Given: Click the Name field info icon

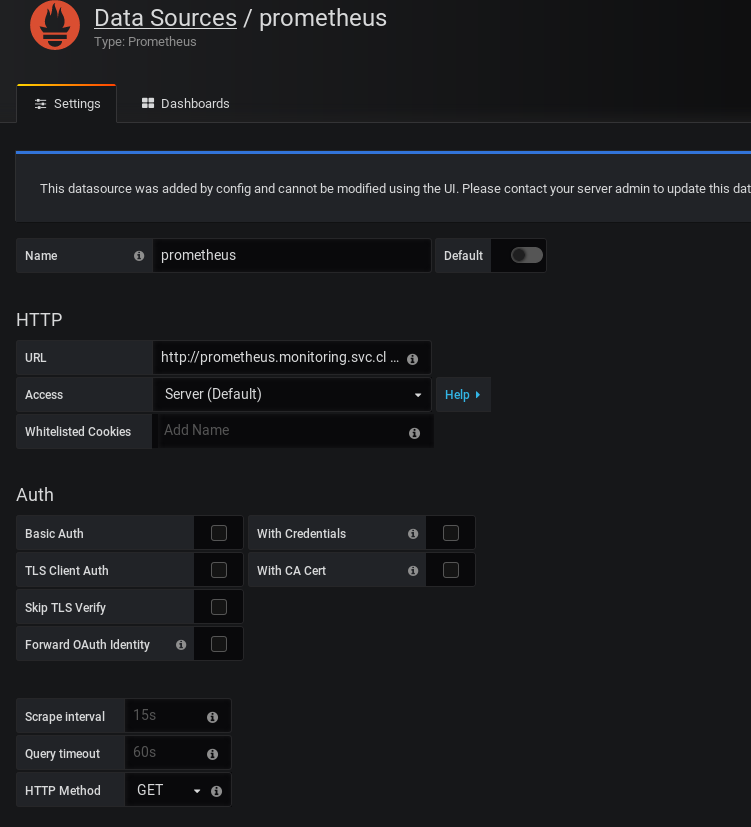Looking at the screenshot, I should [x=139, y=256].
